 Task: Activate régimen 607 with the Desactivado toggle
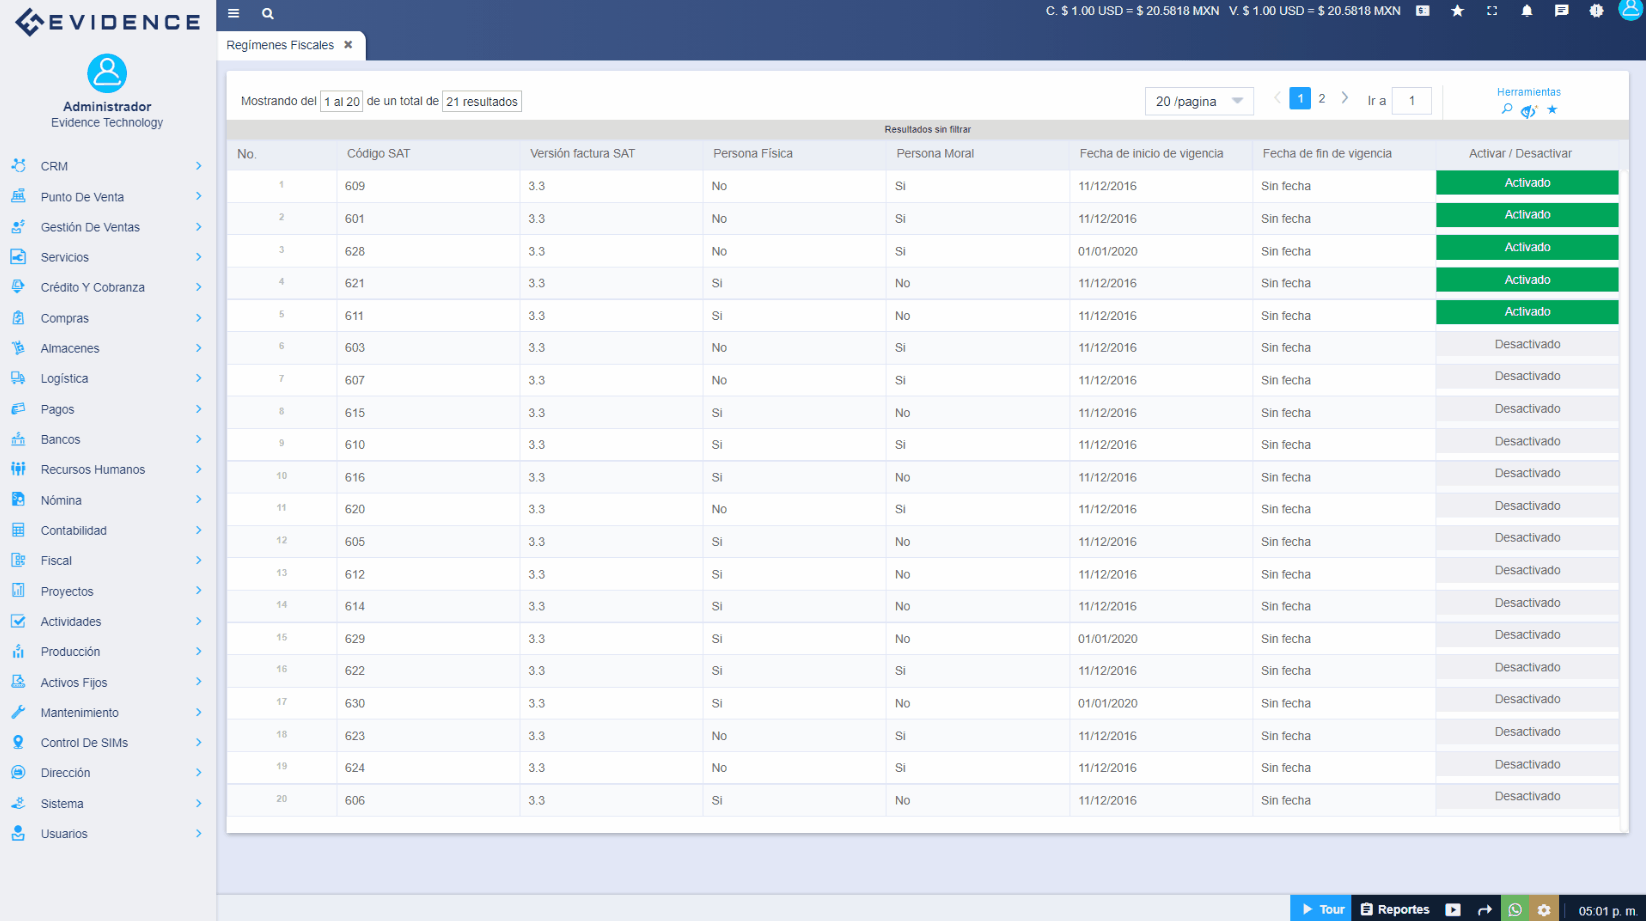tap(1527, 376)
